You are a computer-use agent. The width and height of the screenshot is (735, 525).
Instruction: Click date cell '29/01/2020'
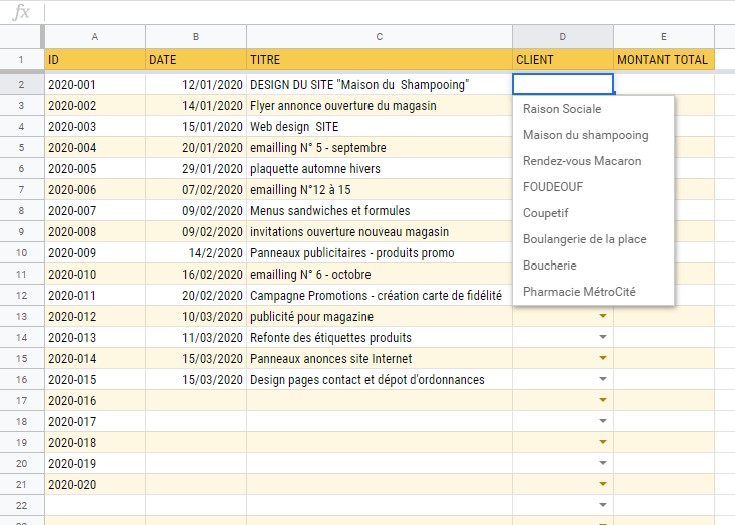coord(196,169)
